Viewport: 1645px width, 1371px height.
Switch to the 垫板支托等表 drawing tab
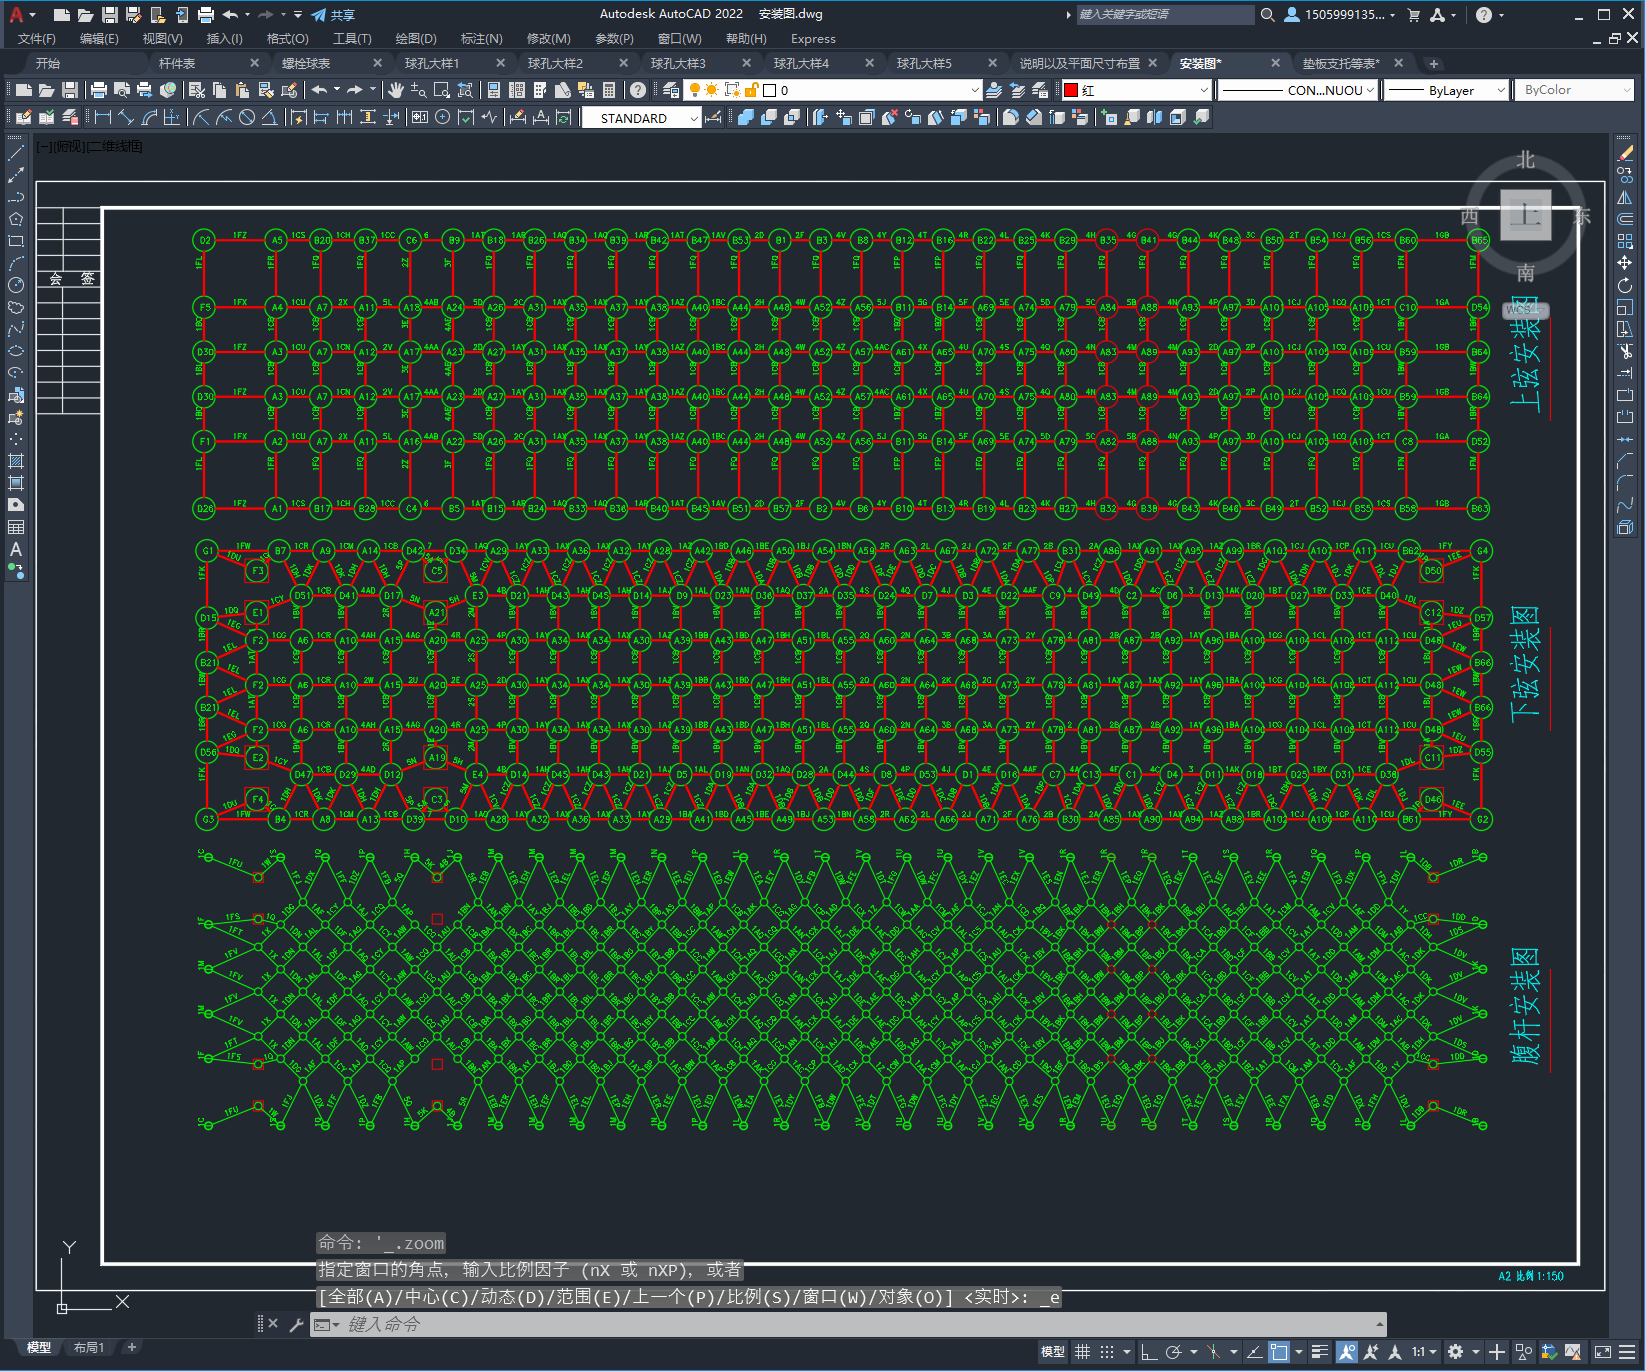coord(1340,63)
